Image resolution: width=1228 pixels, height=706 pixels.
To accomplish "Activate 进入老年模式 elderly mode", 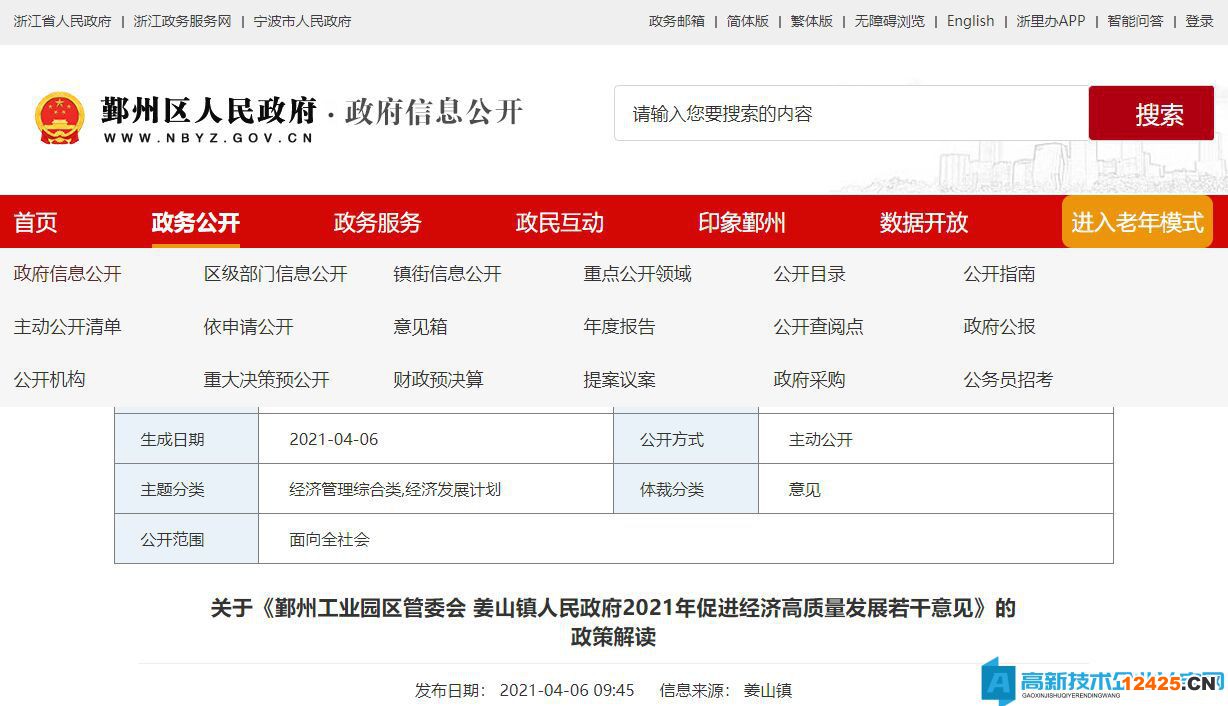I will [x=1137, y=222].
